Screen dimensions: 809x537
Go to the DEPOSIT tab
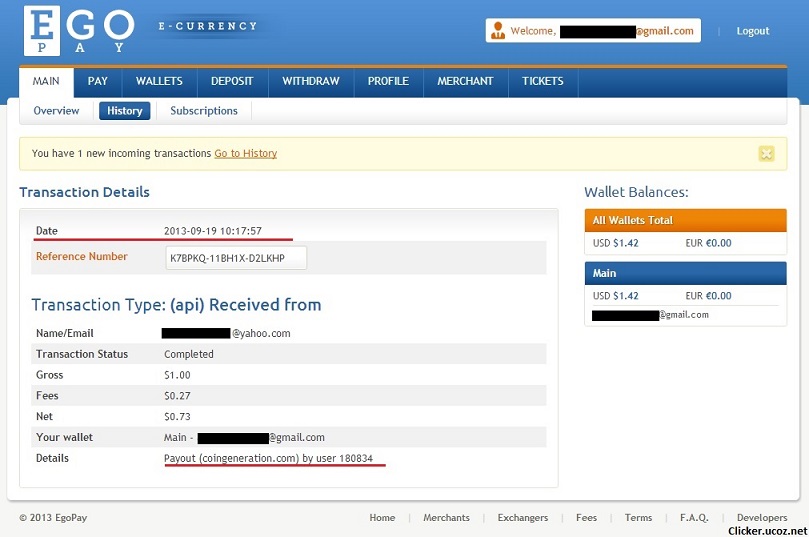pyautogui.click(x=232, y=81)
